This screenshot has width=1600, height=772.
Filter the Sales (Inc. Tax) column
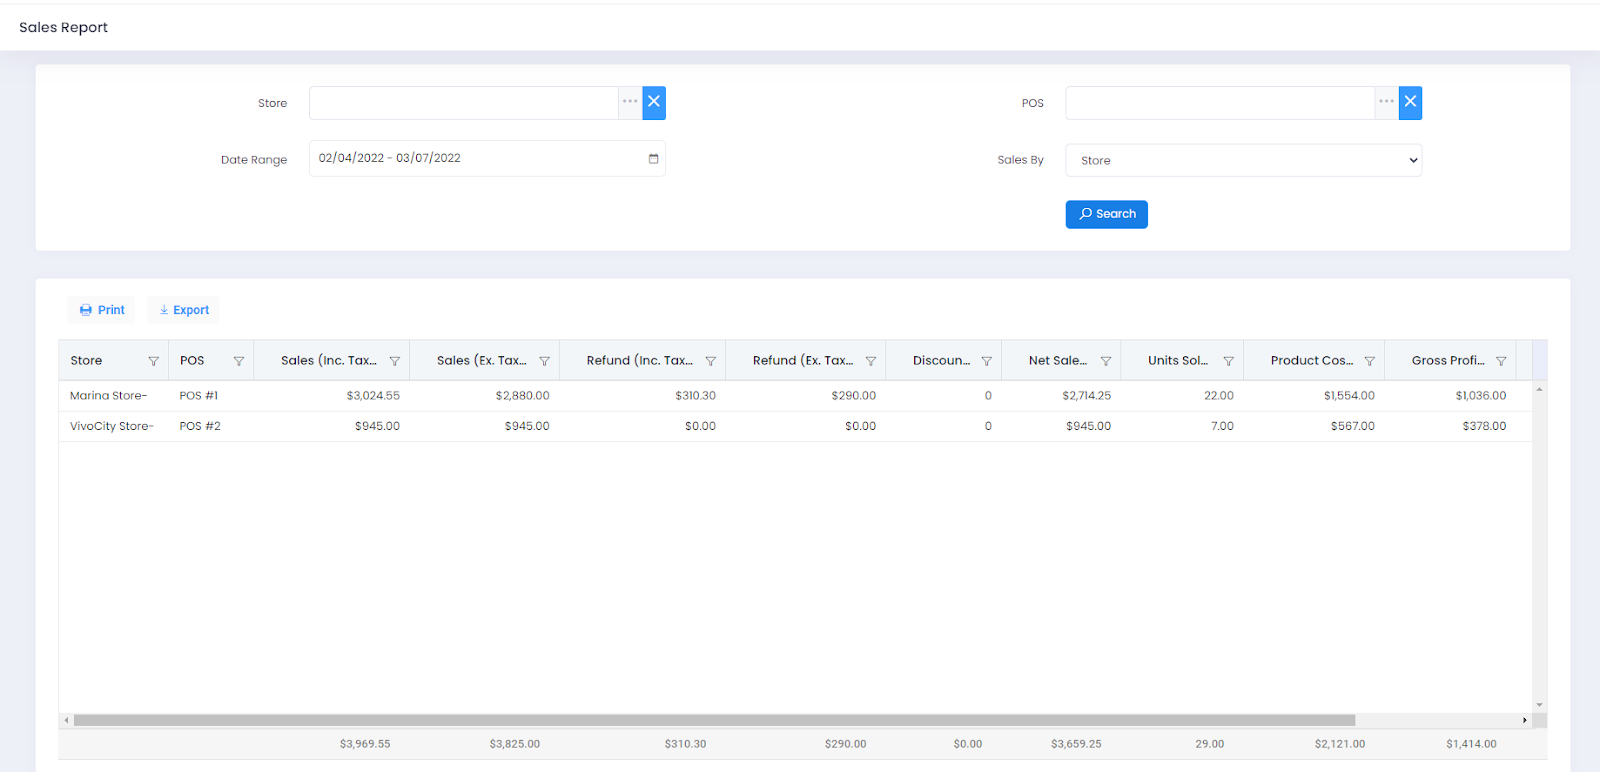394,361
